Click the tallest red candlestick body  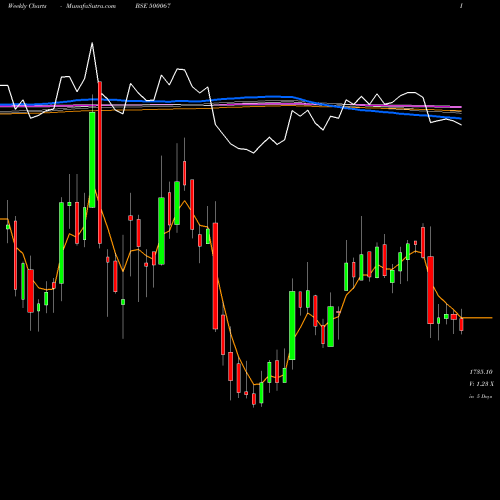coord(100,163)
